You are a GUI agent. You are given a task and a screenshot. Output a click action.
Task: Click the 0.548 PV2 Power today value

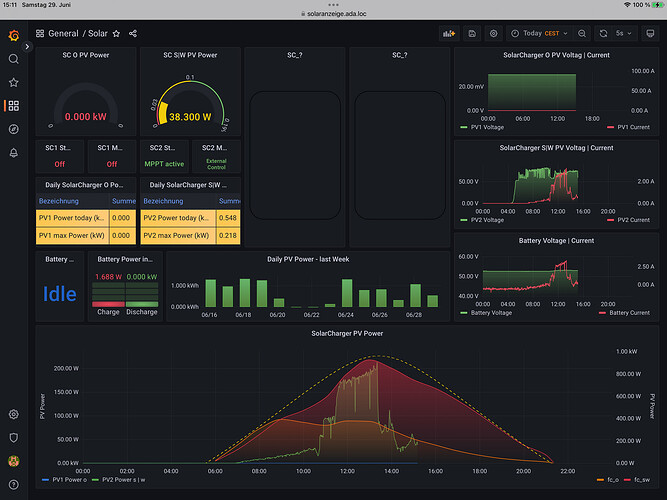[228, 218]
